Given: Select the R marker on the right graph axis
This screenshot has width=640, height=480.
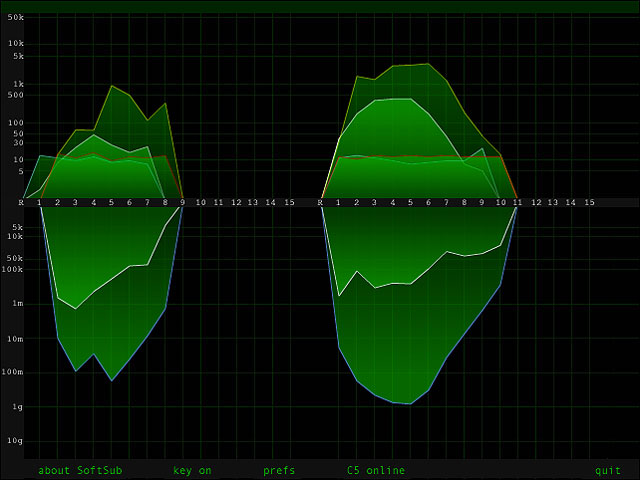Looking at the screenshot, I should [x=320, y=202].
